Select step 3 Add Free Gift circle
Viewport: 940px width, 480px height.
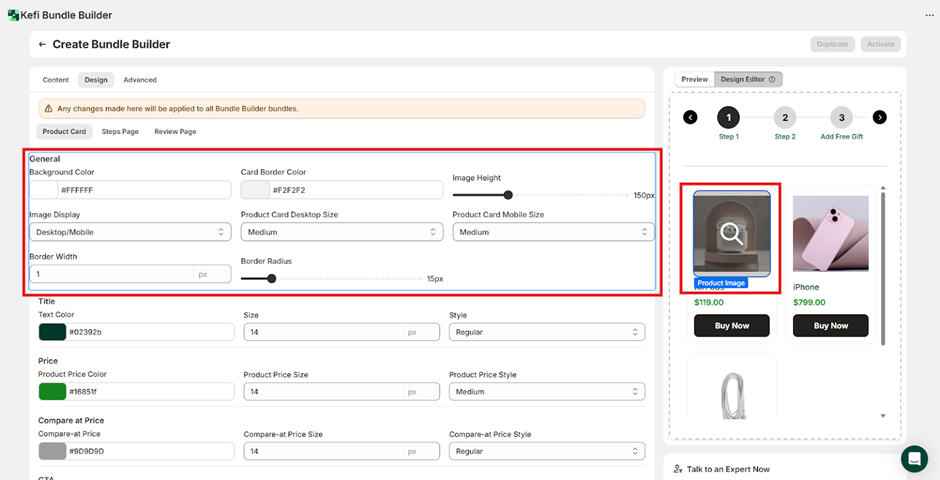click(841, 117)
